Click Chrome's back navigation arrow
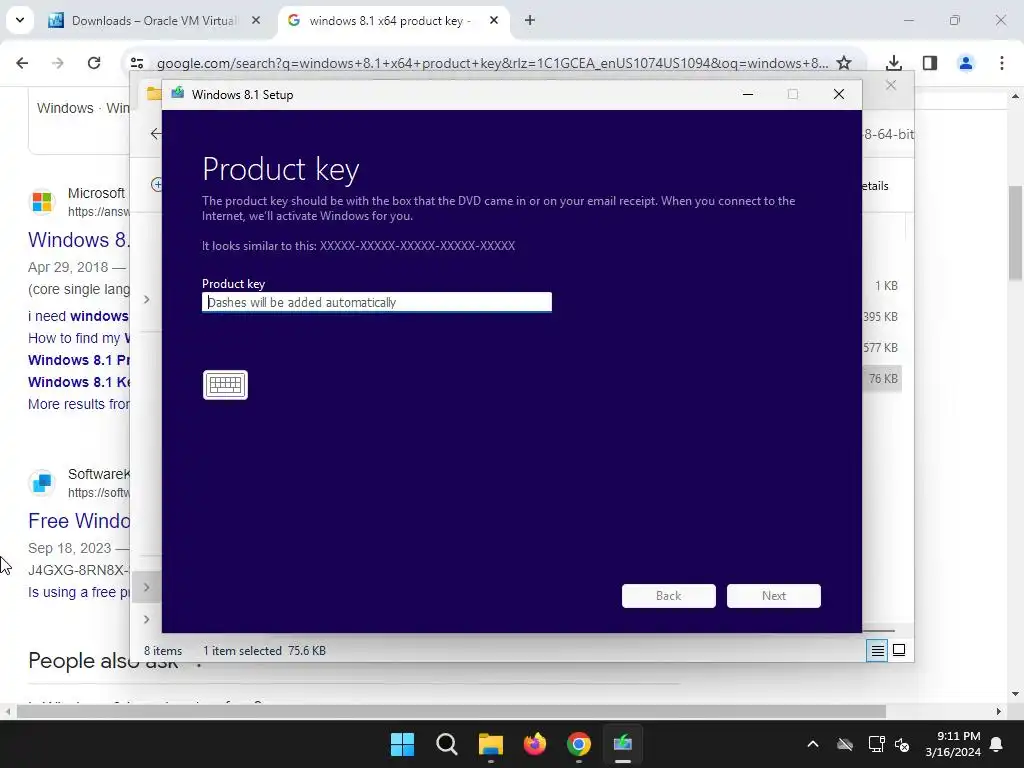Screen dimensions: 1024x768 click(22, 63)
